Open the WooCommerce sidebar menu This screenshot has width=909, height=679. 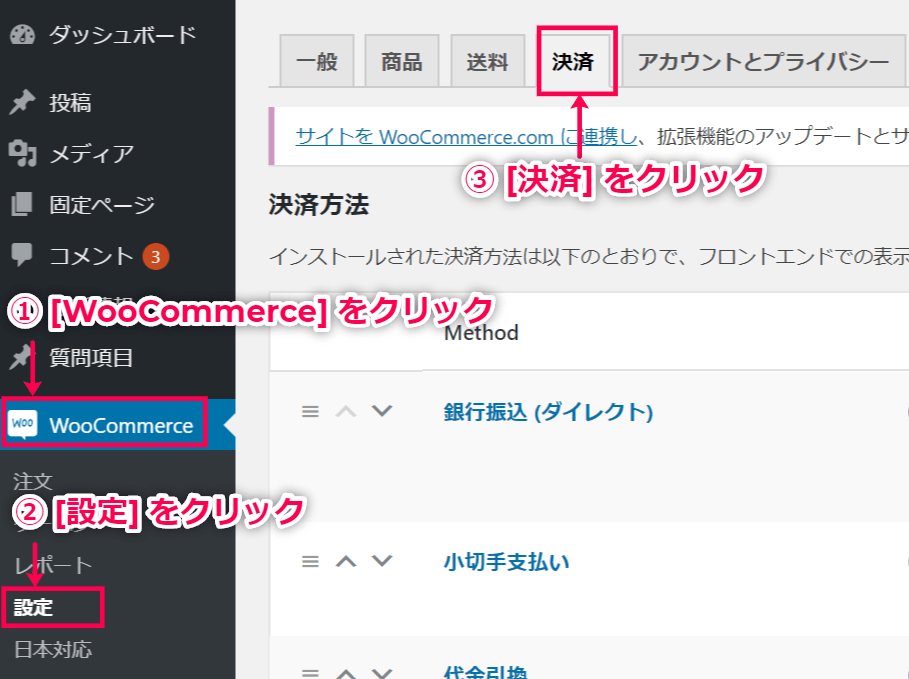click(118, 424)
